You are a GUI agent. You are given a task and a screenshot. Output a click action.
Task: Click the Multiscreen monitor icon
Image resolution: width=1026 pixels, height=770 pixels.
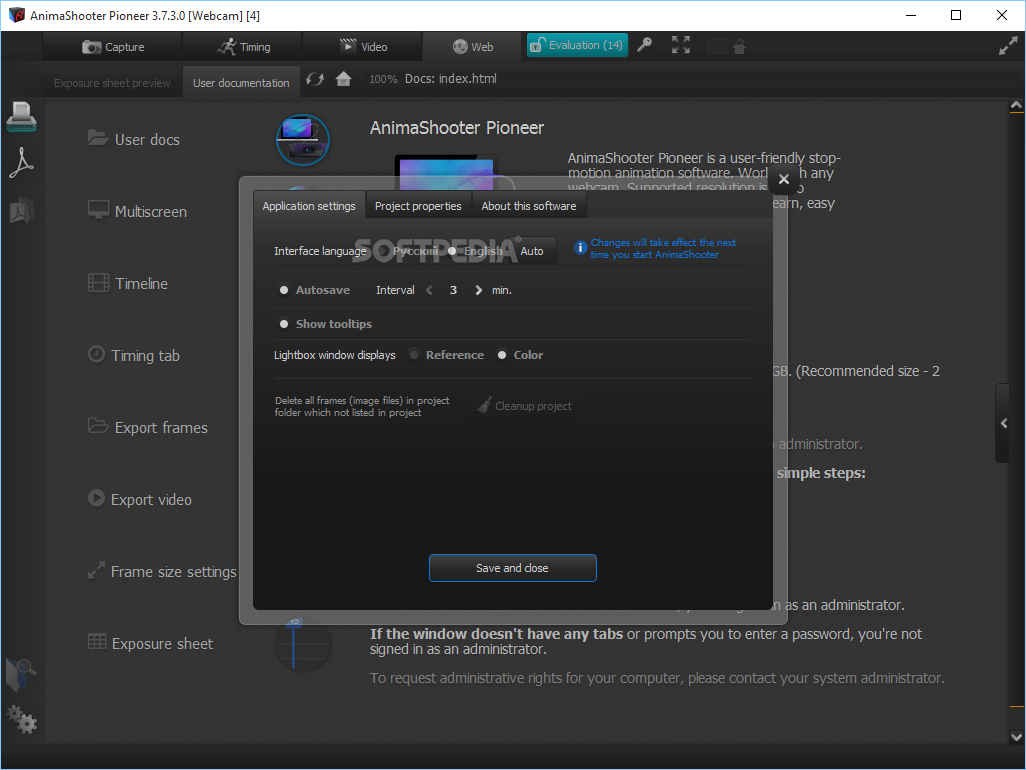tap(99, 209)
